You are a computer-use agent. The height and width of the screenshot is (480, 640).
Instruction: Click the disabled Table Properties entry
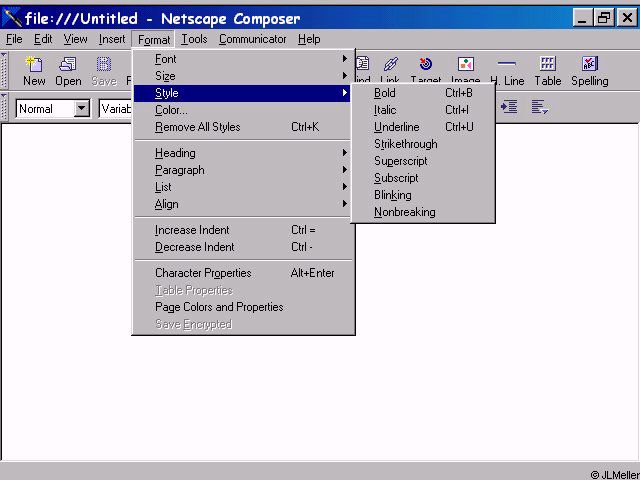(242, 290)
